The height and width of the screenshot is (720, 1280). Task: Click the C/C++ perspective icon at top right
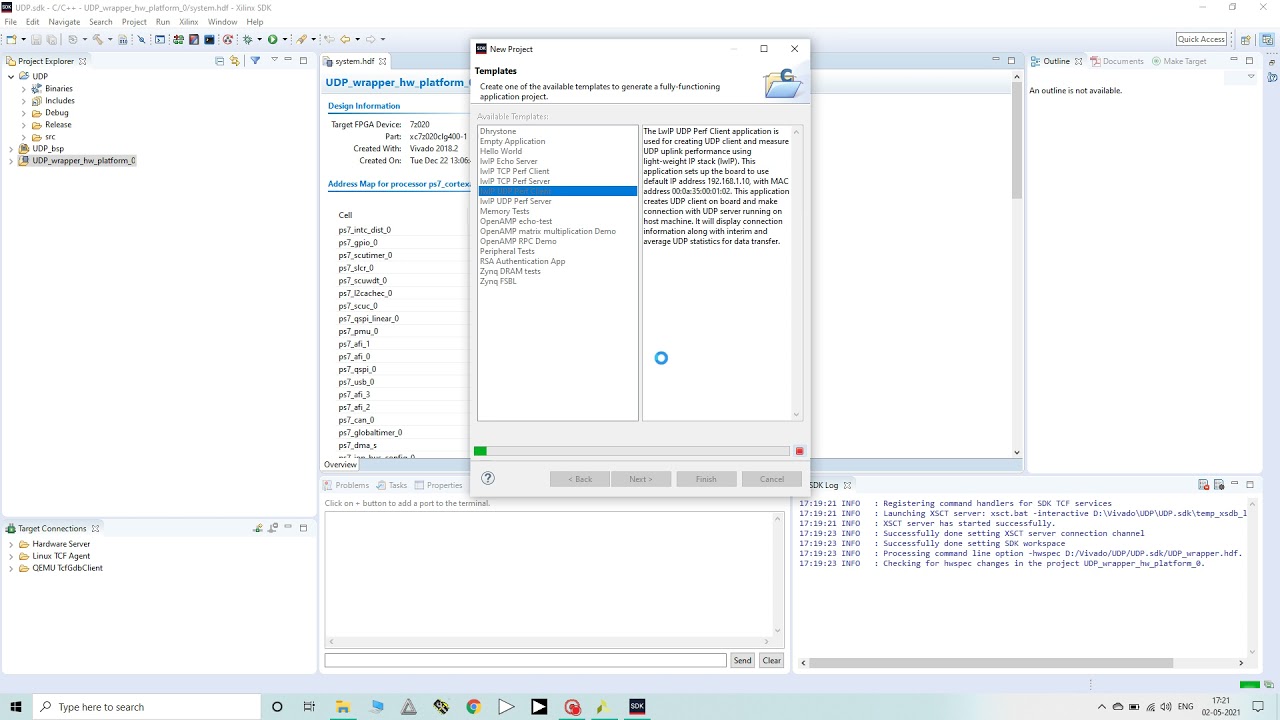click(x=1267, y=40)
